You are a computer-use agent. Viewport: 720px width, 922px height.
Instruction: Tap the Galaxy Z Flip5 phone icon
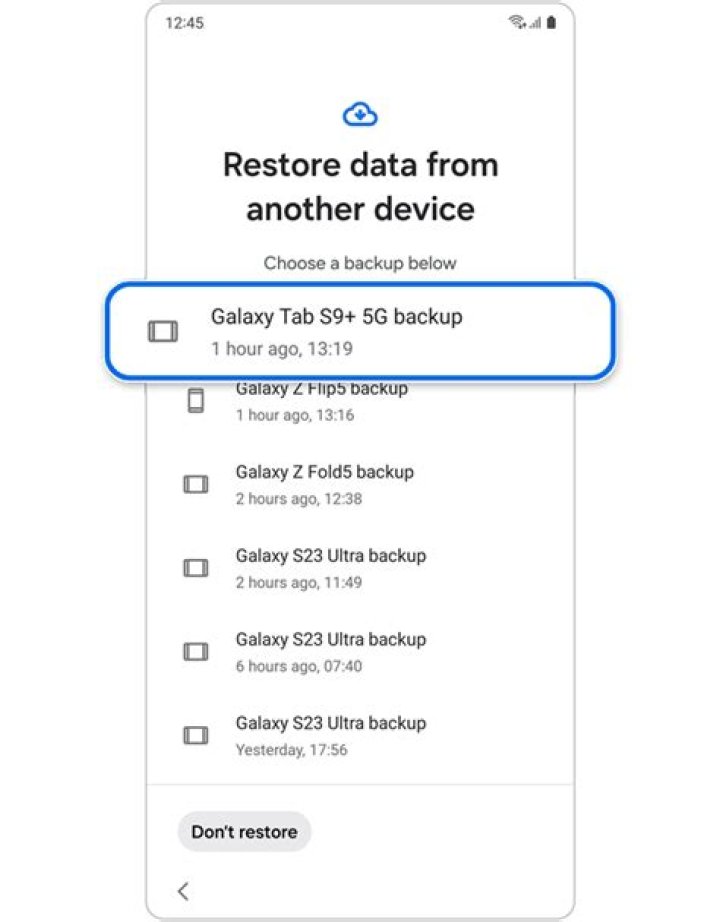pyautogui.click(x=196, y=400)
